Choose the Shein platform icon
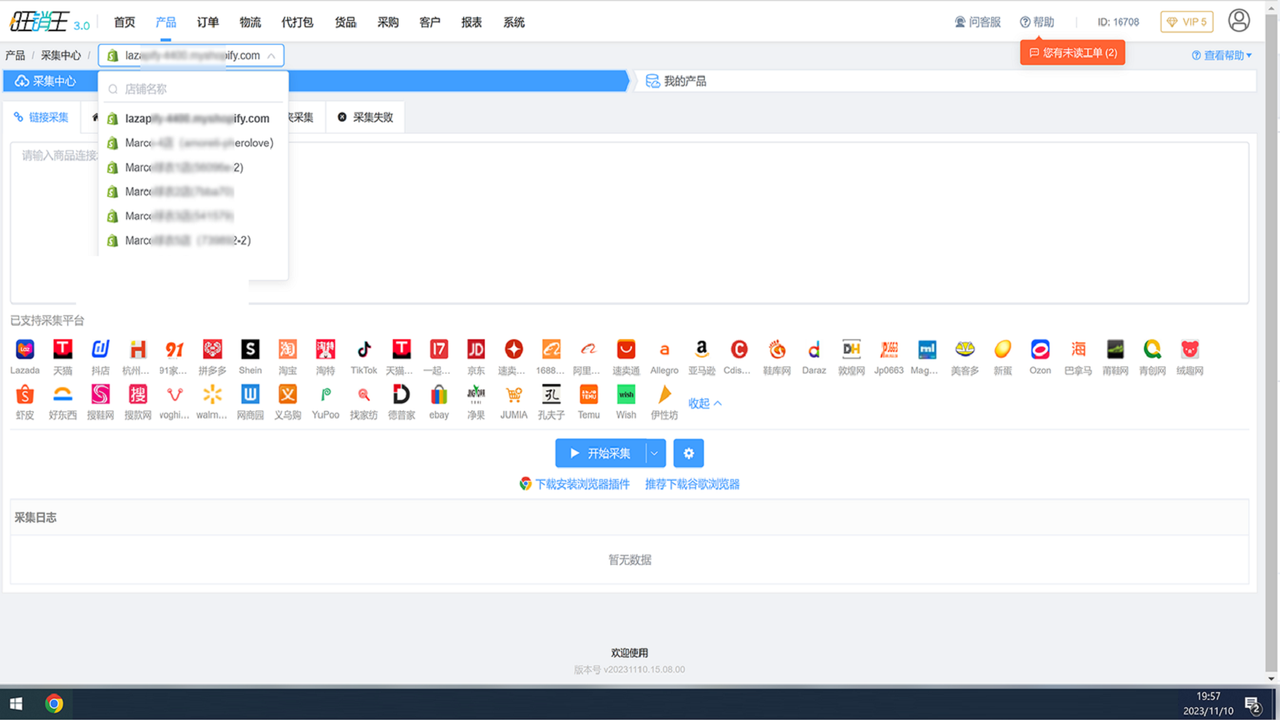 (x=250, y=349)
